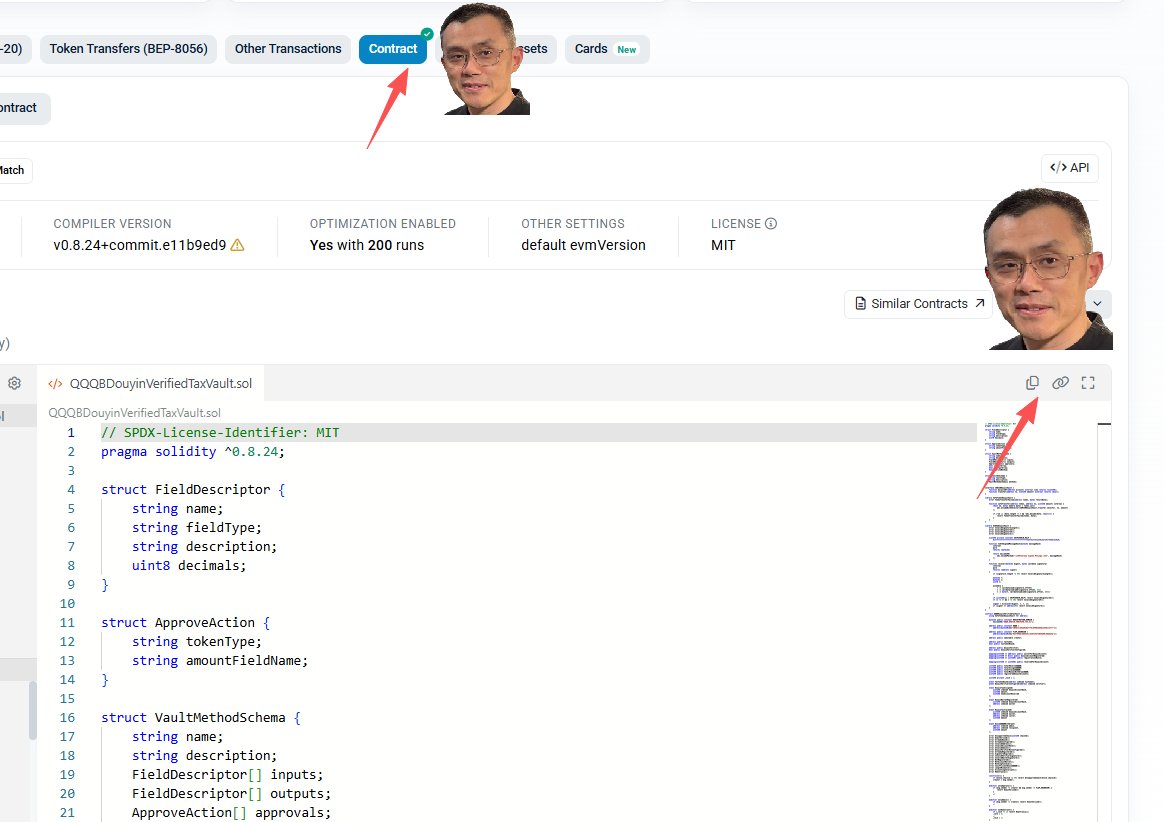Viewport: 1164px width, 822px height.
Task: Open the Token Transfers (BEP-8056) tab
Action: point(128,49)
